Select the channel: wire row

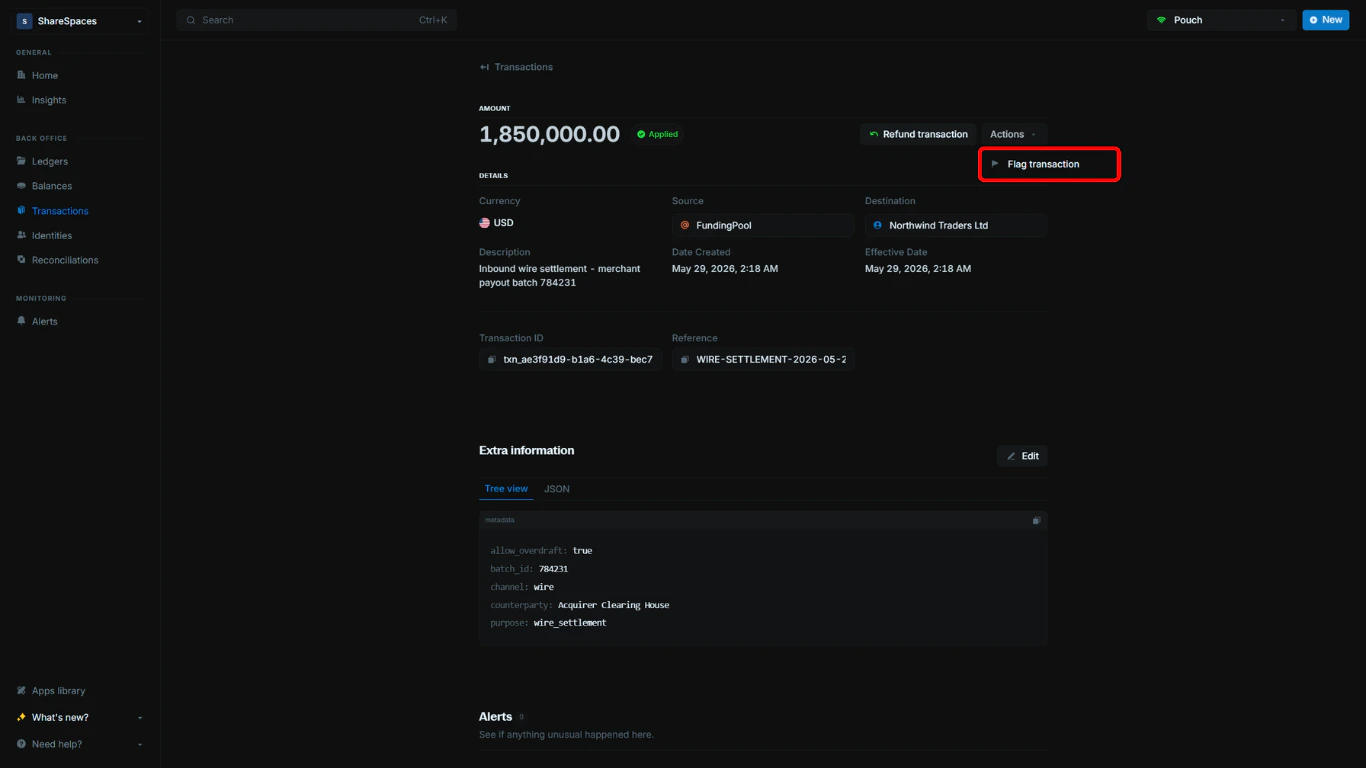tap(522, 587)
